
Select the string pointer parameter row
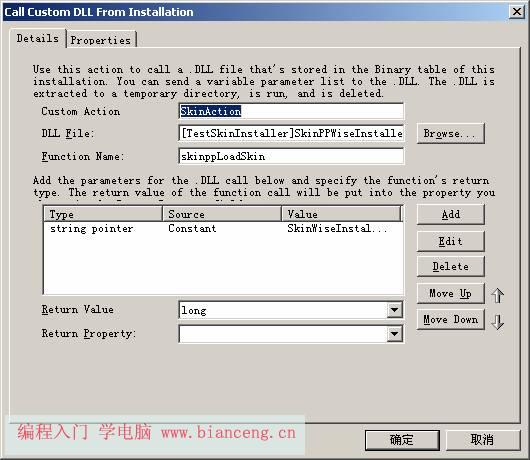223,229
